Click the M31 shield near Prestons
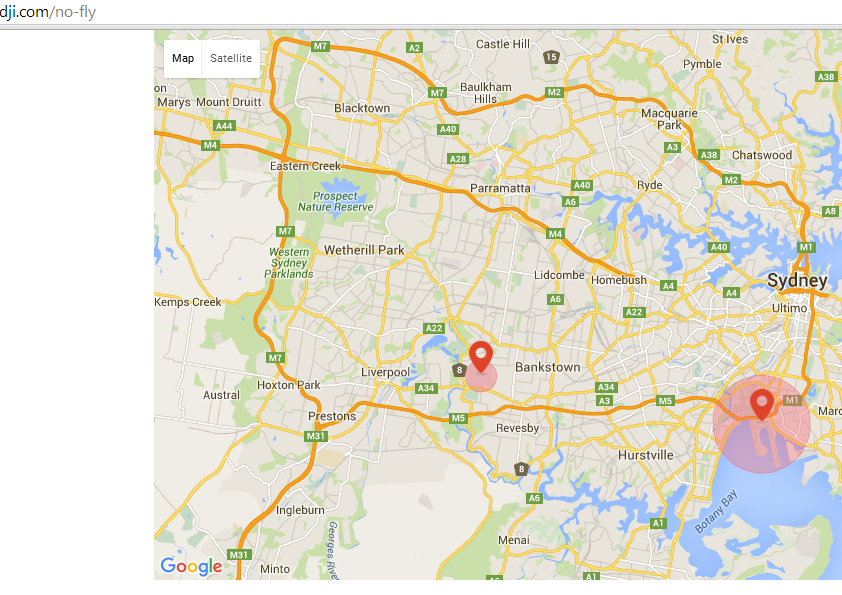This screenshot has width=842, height=595. [x=316, y=436]
